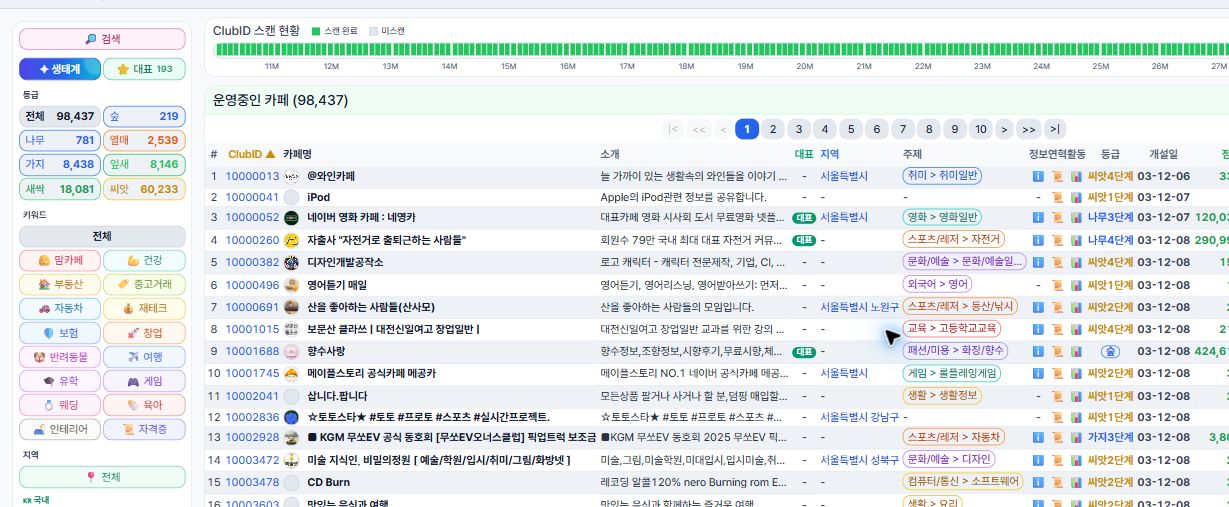This screenshot has height=507, width=1229.
Task: Click the @와인카페 cafe thumbnail
Action: coord(291,176)
